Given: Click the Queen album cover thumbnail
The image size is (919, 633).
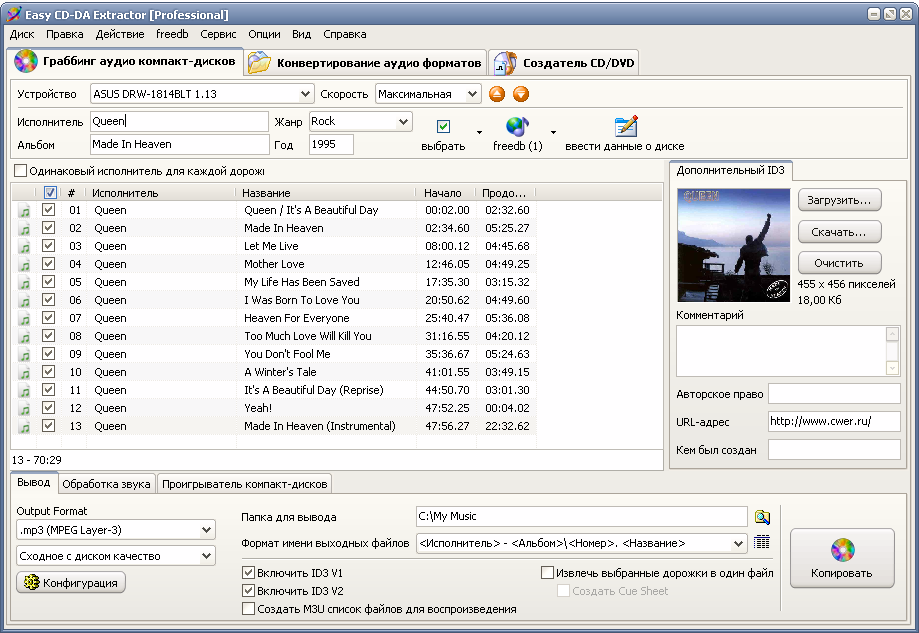Looking at the screenshot, I should [733, 245].
